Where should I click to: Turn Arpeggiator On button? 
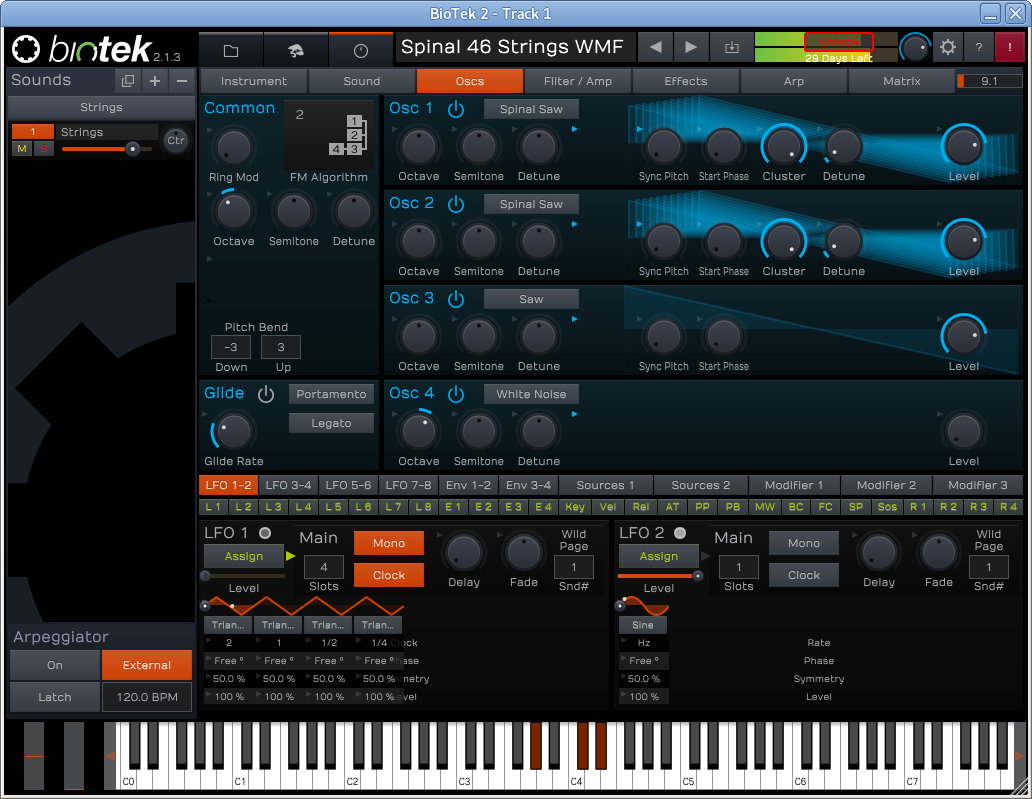coord(55,665)
